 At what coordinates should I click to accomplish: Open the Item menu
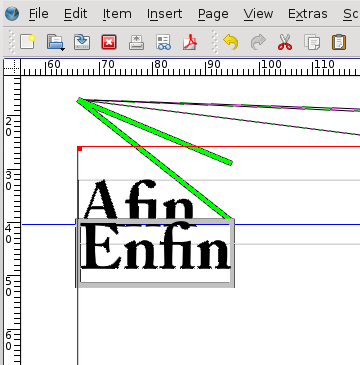(x=117, y=14)
